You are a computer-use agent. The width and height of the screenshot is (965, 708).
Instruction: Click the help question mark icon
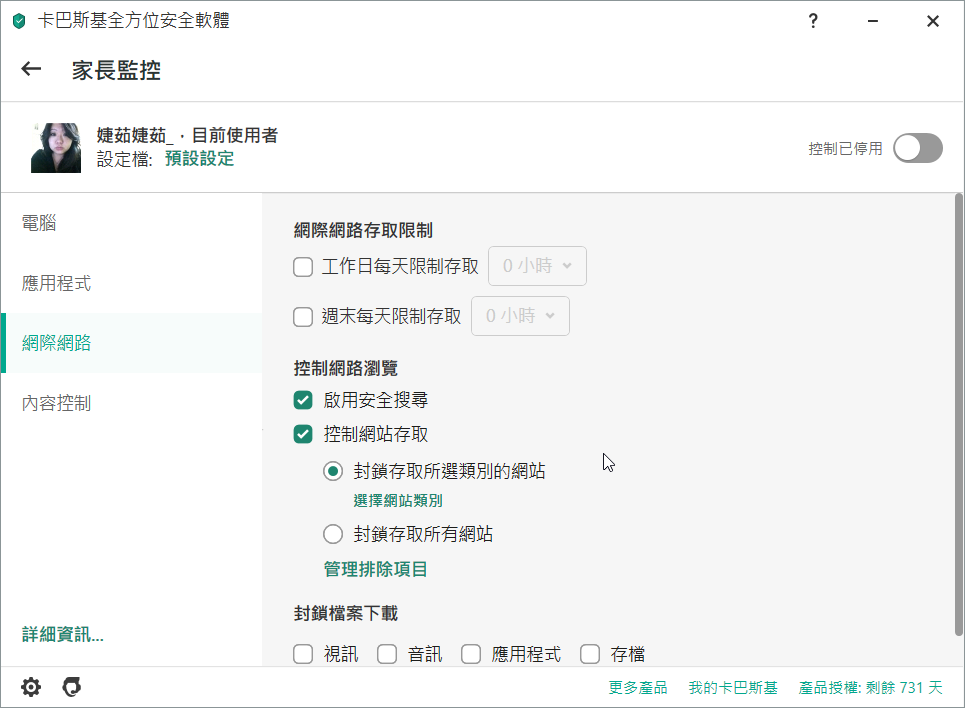815,21
